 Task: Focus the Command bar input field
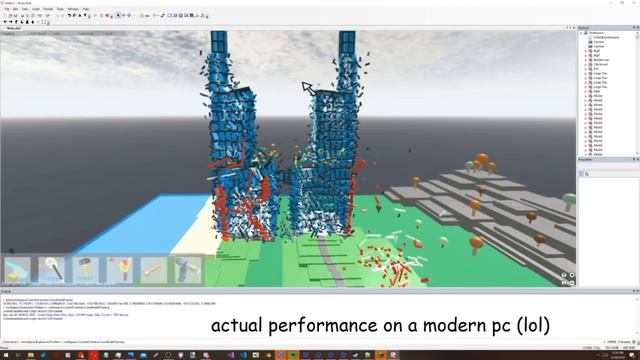pos(310,342)
